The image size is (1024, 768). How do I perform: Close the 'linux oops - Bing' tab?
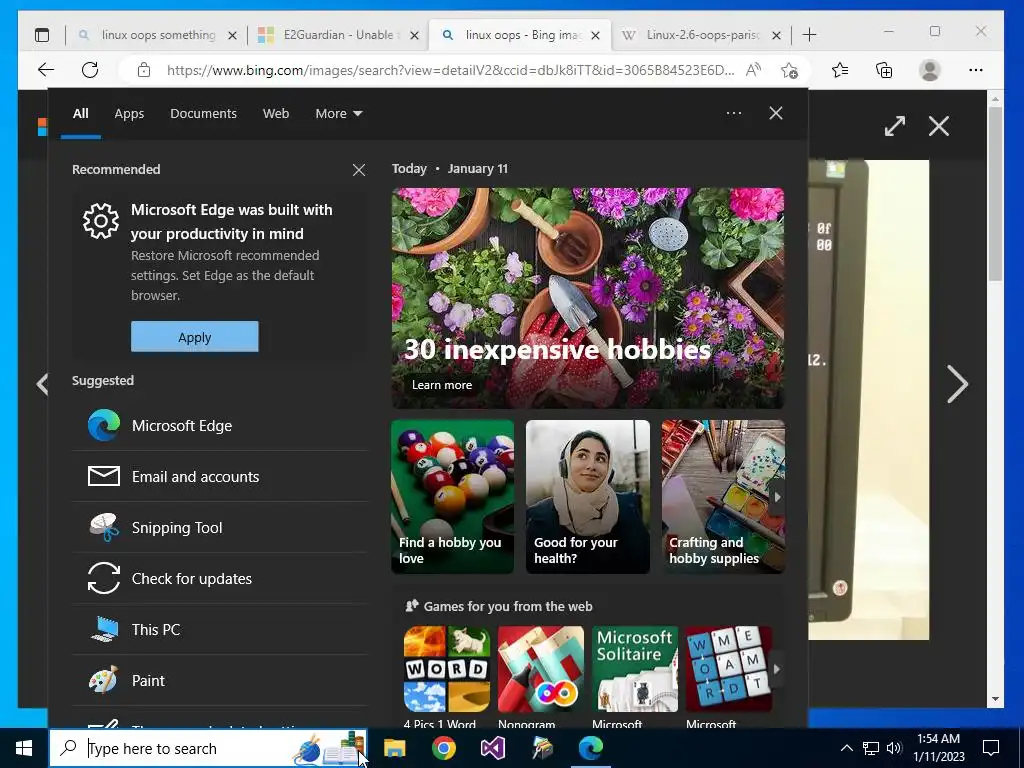point(595,35)
